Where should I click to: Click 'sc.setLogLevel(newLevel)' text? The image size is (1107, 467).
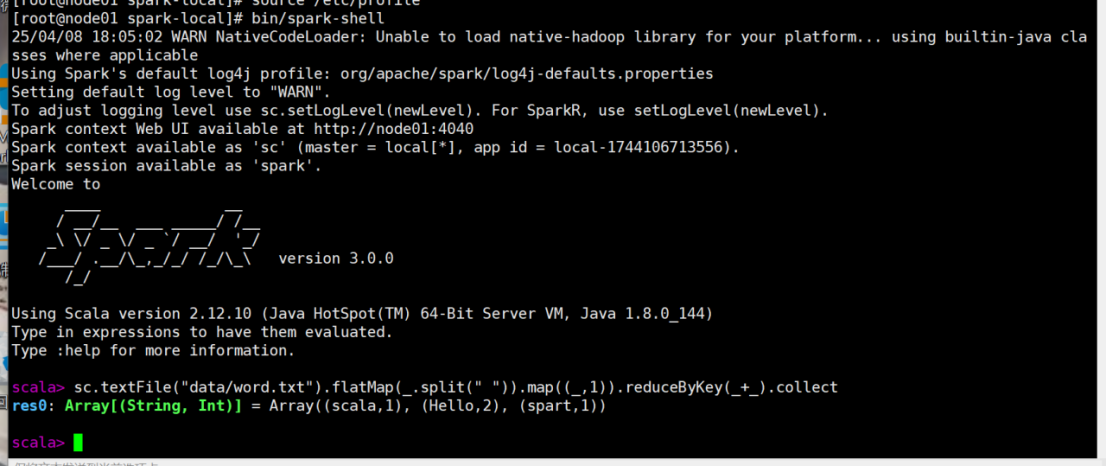pyautogui.click(x=367, y=111)
